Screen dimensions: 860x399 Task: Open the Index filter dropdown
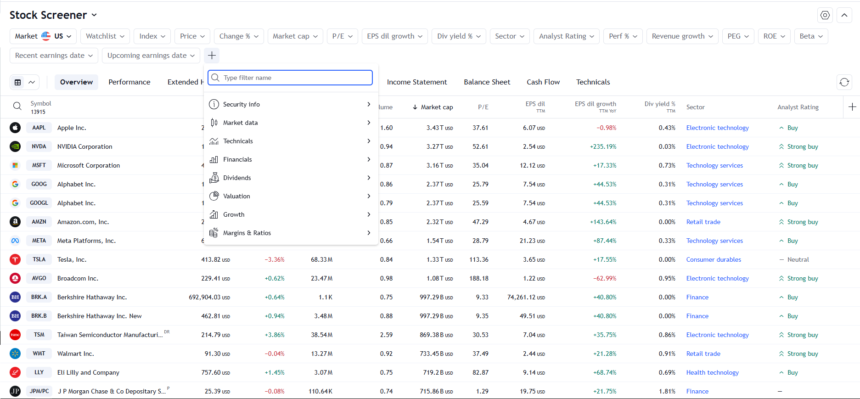[152, 36]
